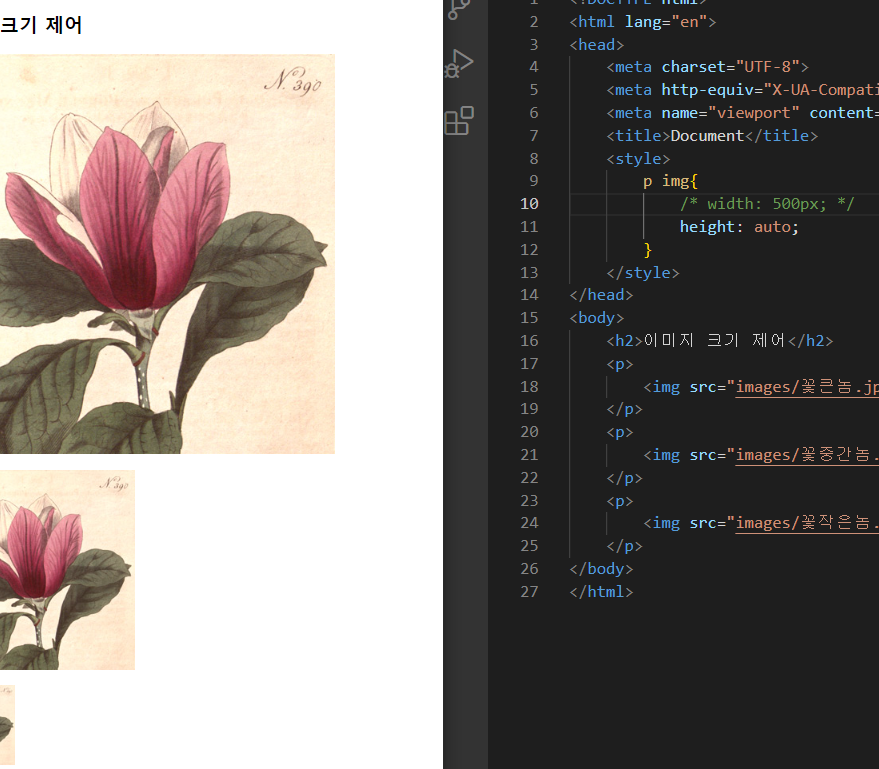This screenshot has height=769, width=879.
Task: Click the meta charset="UTF-8" line
Action: pos(707,67)
